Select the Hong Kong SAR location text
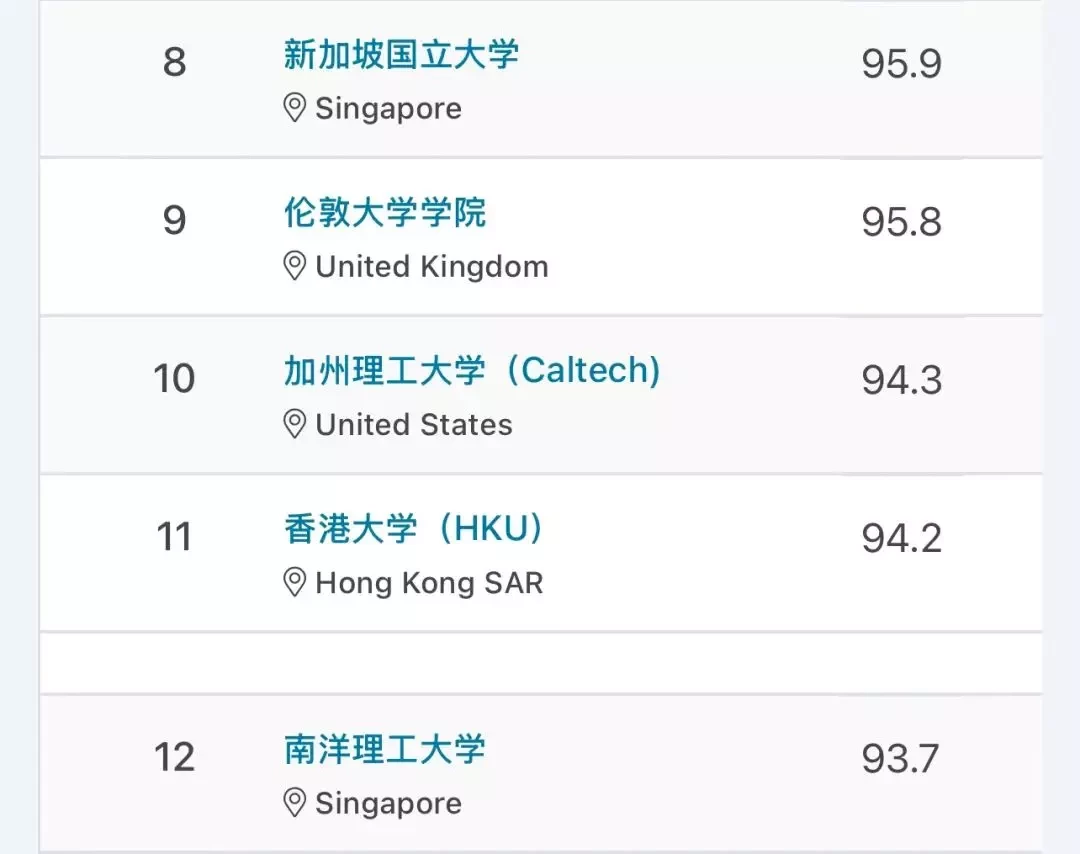 click(x=429, y=583)
